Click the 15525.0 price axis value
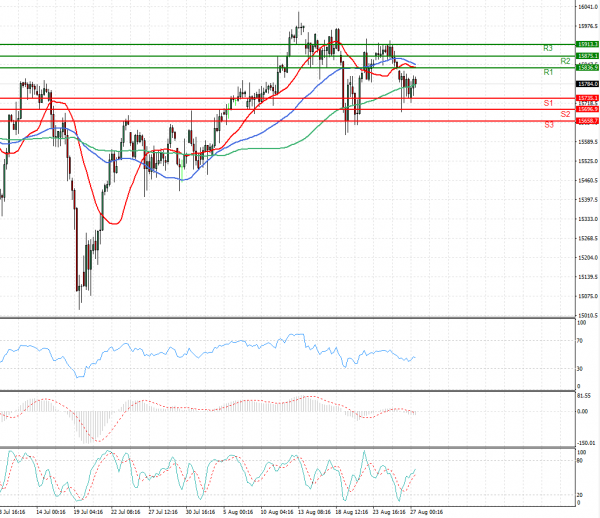 [x=588, y=161]
